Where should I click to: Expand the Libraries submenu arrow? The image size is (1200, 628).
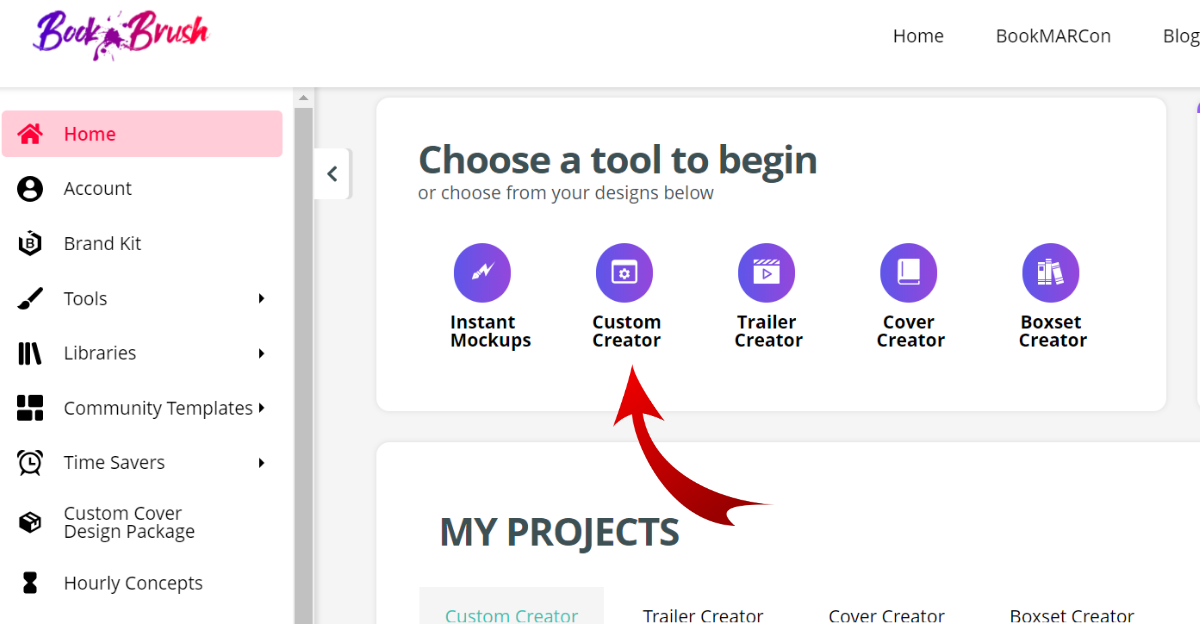click(x=261, y=353)
